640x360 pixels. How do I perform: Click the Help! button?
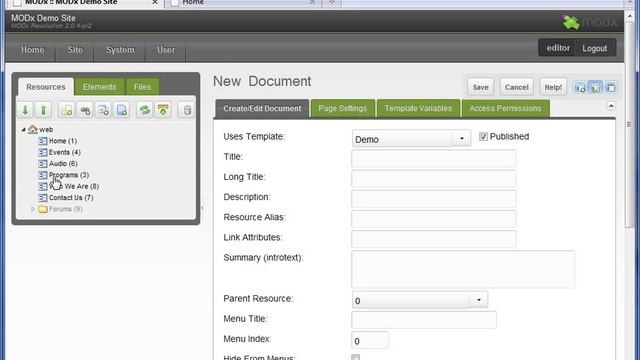click(553, 87)
